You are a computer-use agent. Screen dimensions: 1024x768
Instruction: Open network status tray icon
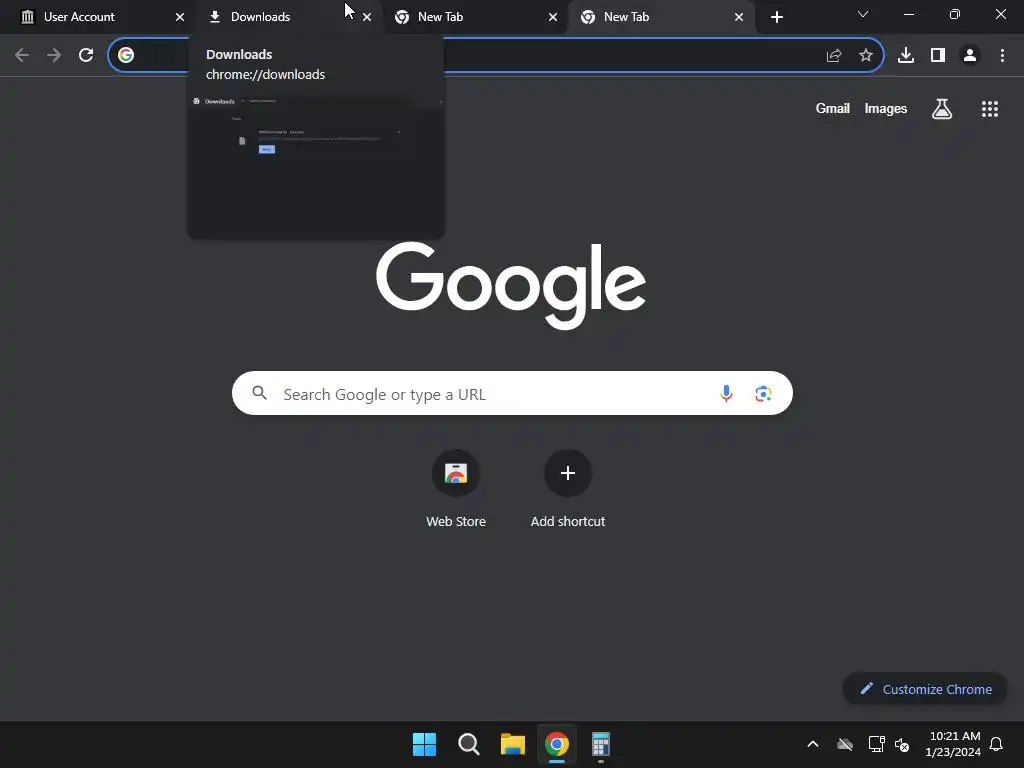click(x=876, y=744)
